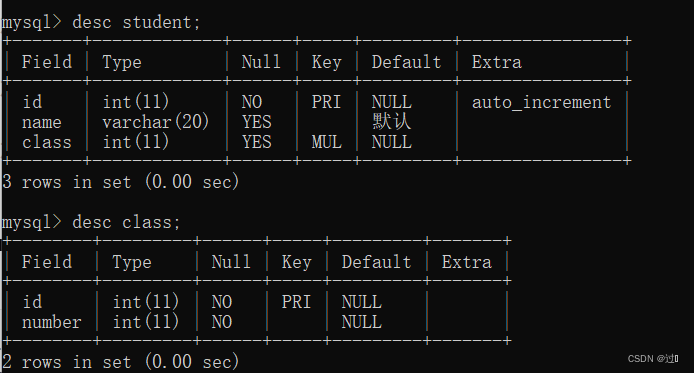694x373 pixels.
Task: Click the 'Type' header in student table
Action: point(122,62)
